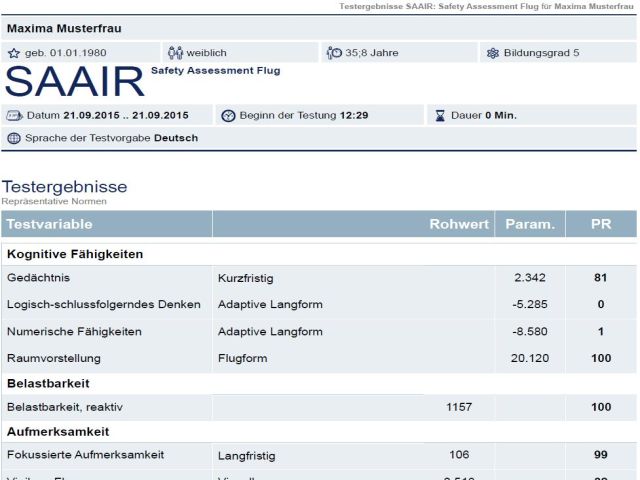Click the Testergebnisse heading

coord(64,187)
